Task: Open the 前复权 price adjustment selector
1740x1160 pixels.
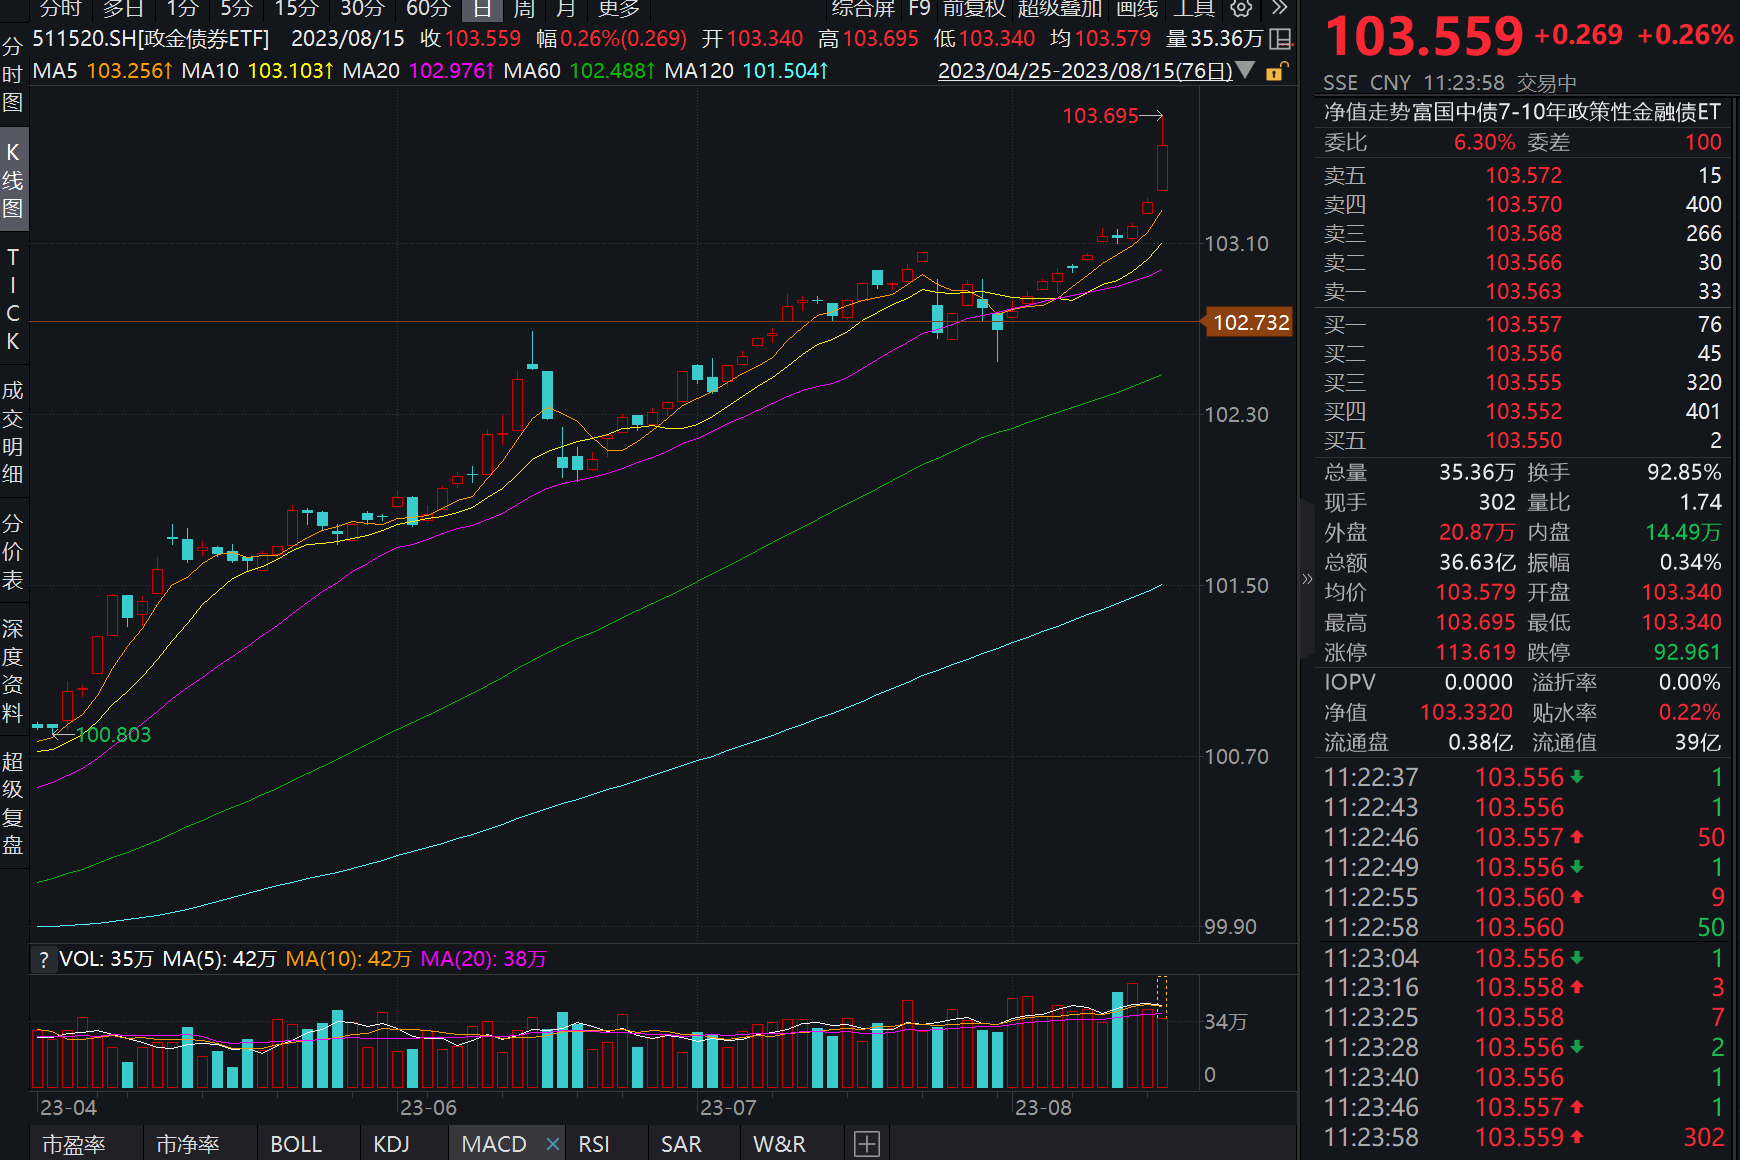Action: (x=973, y=9)
